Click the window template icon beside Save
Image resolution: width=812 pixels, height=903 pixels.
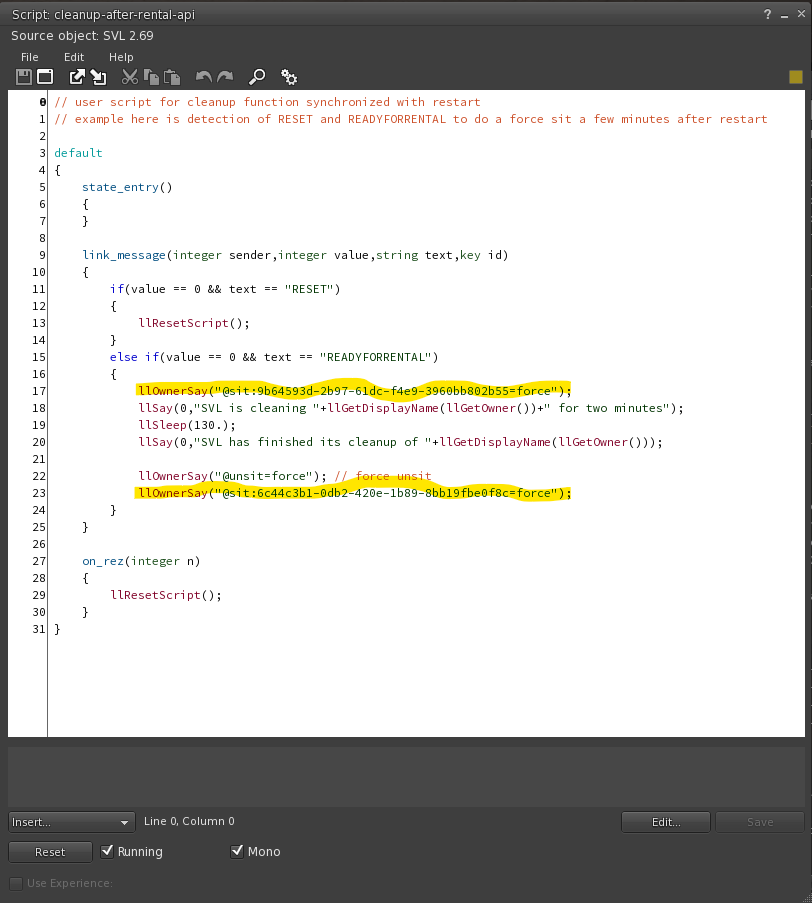[45, 77]
